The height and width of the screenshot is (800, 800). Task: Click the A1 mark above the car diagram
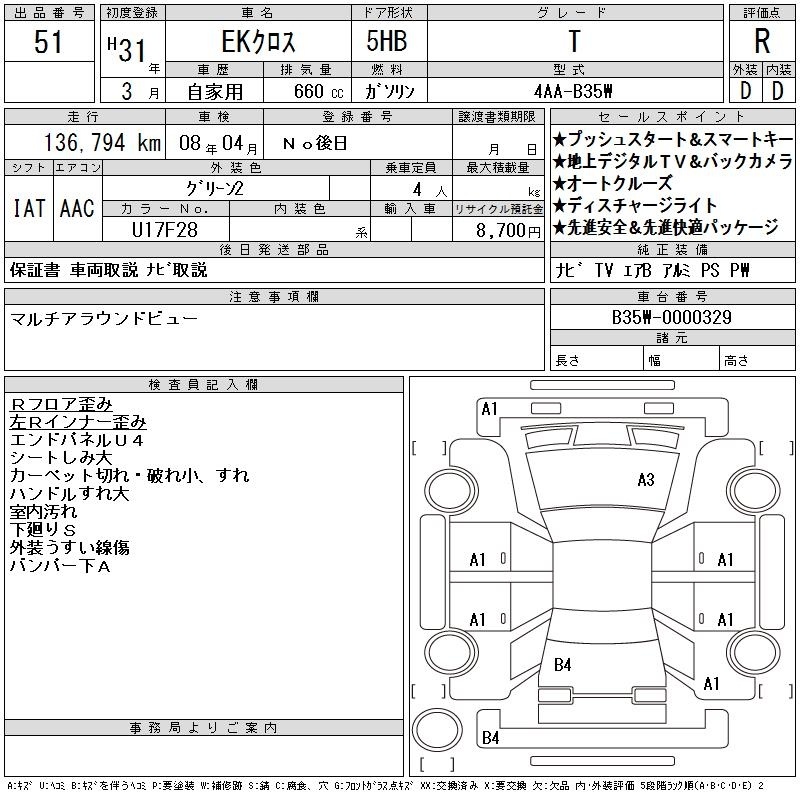[489, 408]
